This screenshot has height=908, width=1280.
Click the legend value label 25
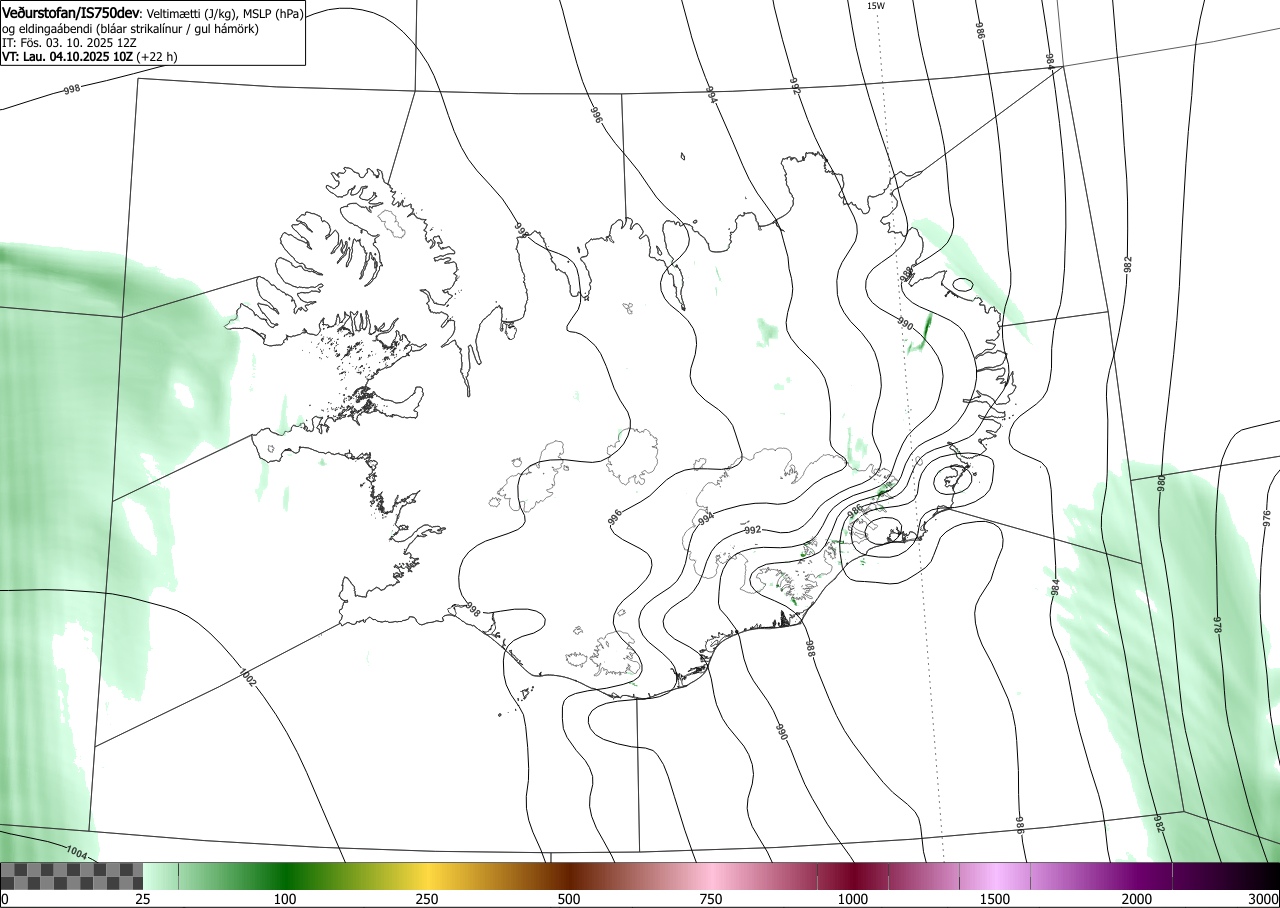click(143, 899)
